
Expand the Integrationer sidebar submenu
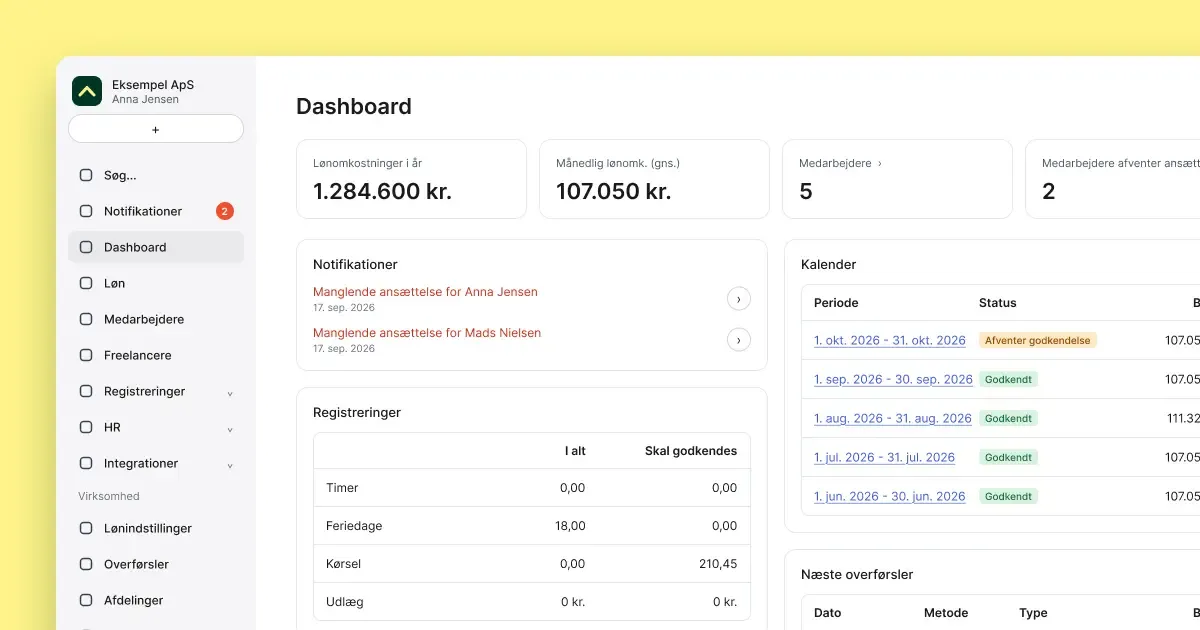tap(230, 464)
